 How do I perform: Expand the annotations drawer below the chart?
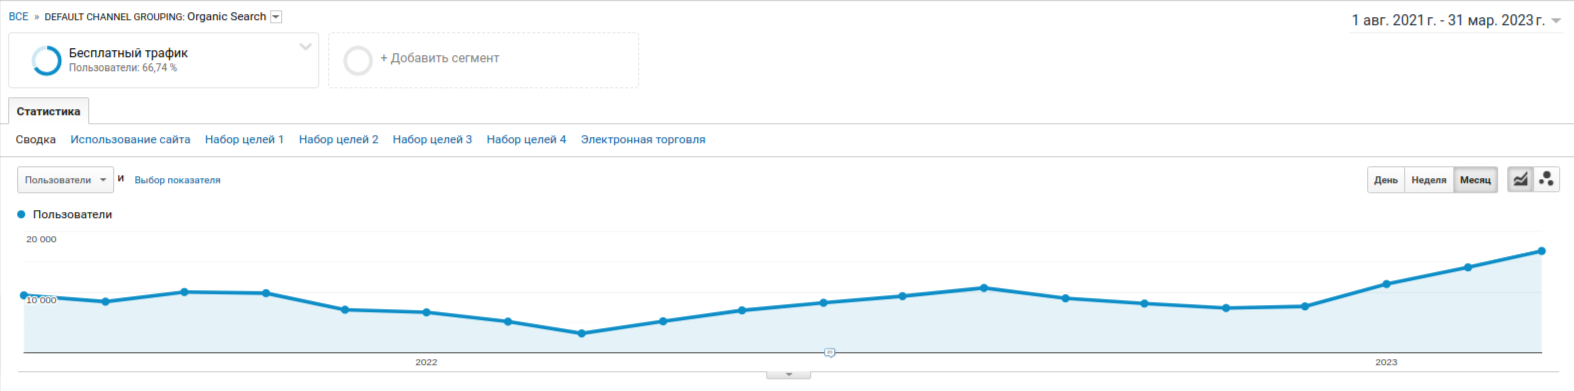788,374
